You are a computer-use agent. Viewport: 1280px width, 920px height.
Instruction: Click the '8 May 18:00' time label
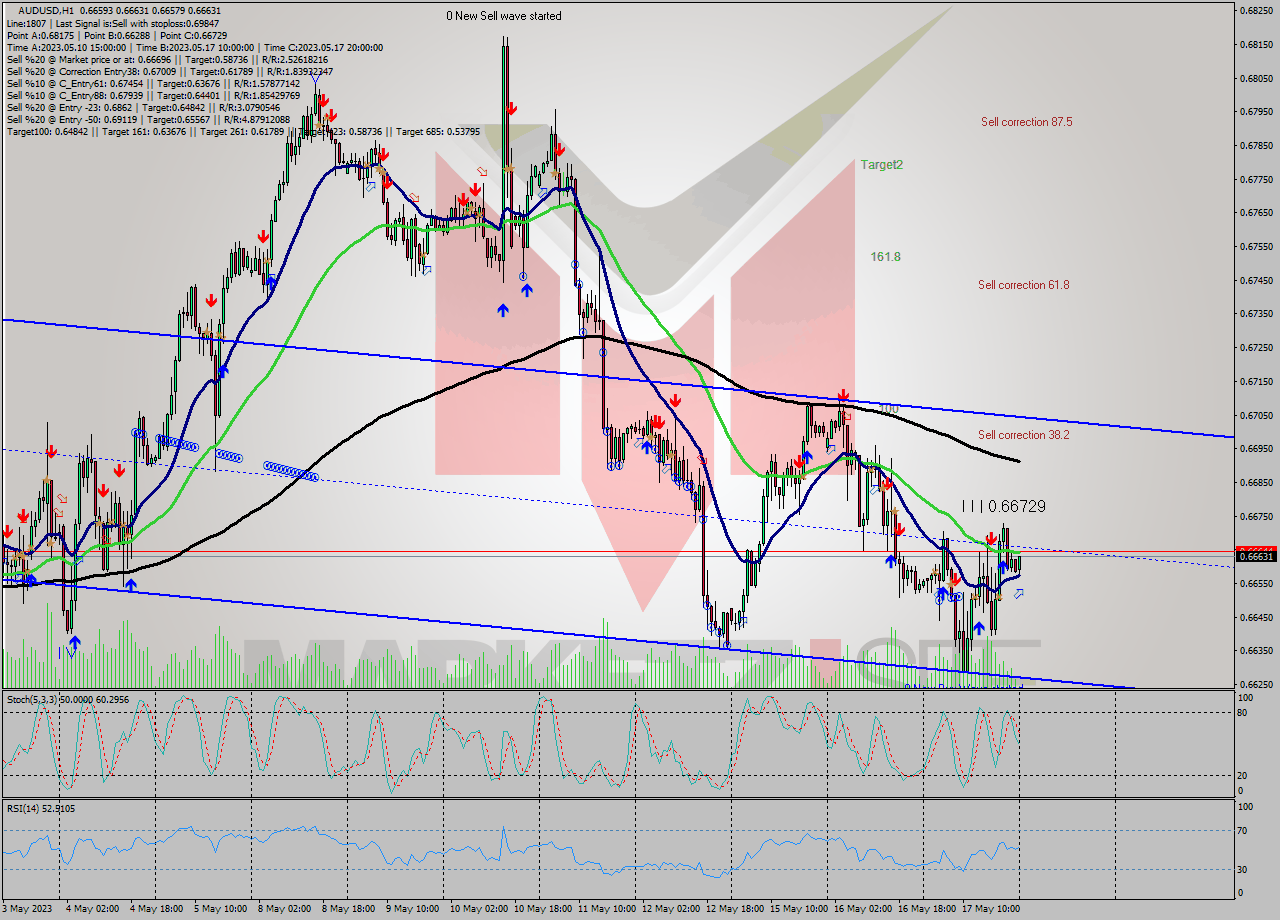click(348, 910)
